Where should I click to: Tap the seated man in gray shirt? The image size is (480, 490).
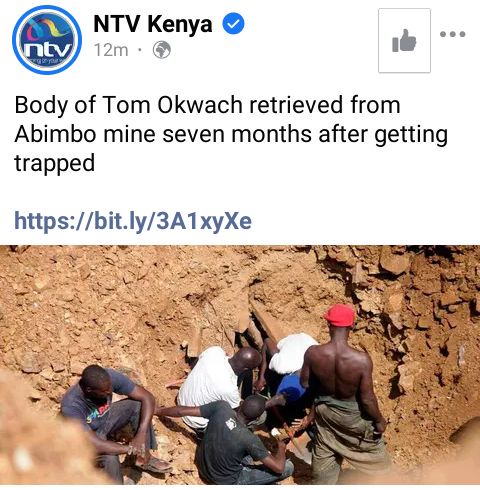(112, 422)
